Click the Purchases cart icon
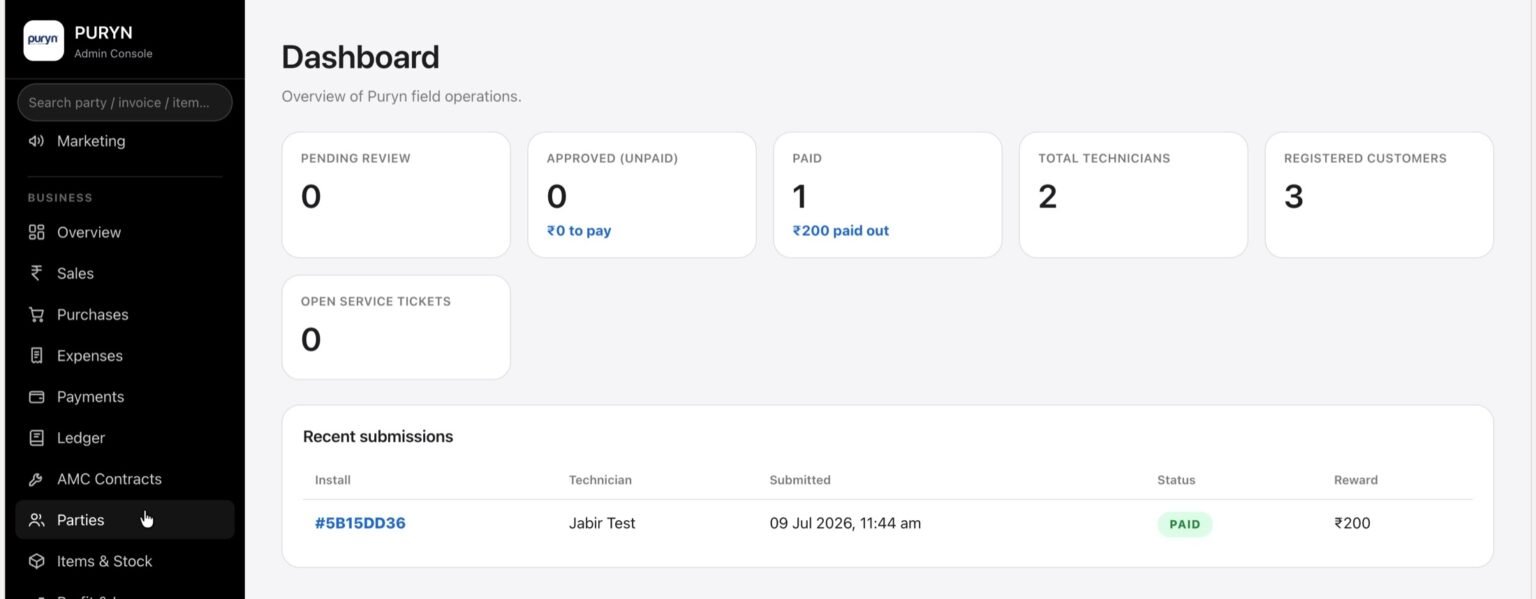 coord(37,314)
